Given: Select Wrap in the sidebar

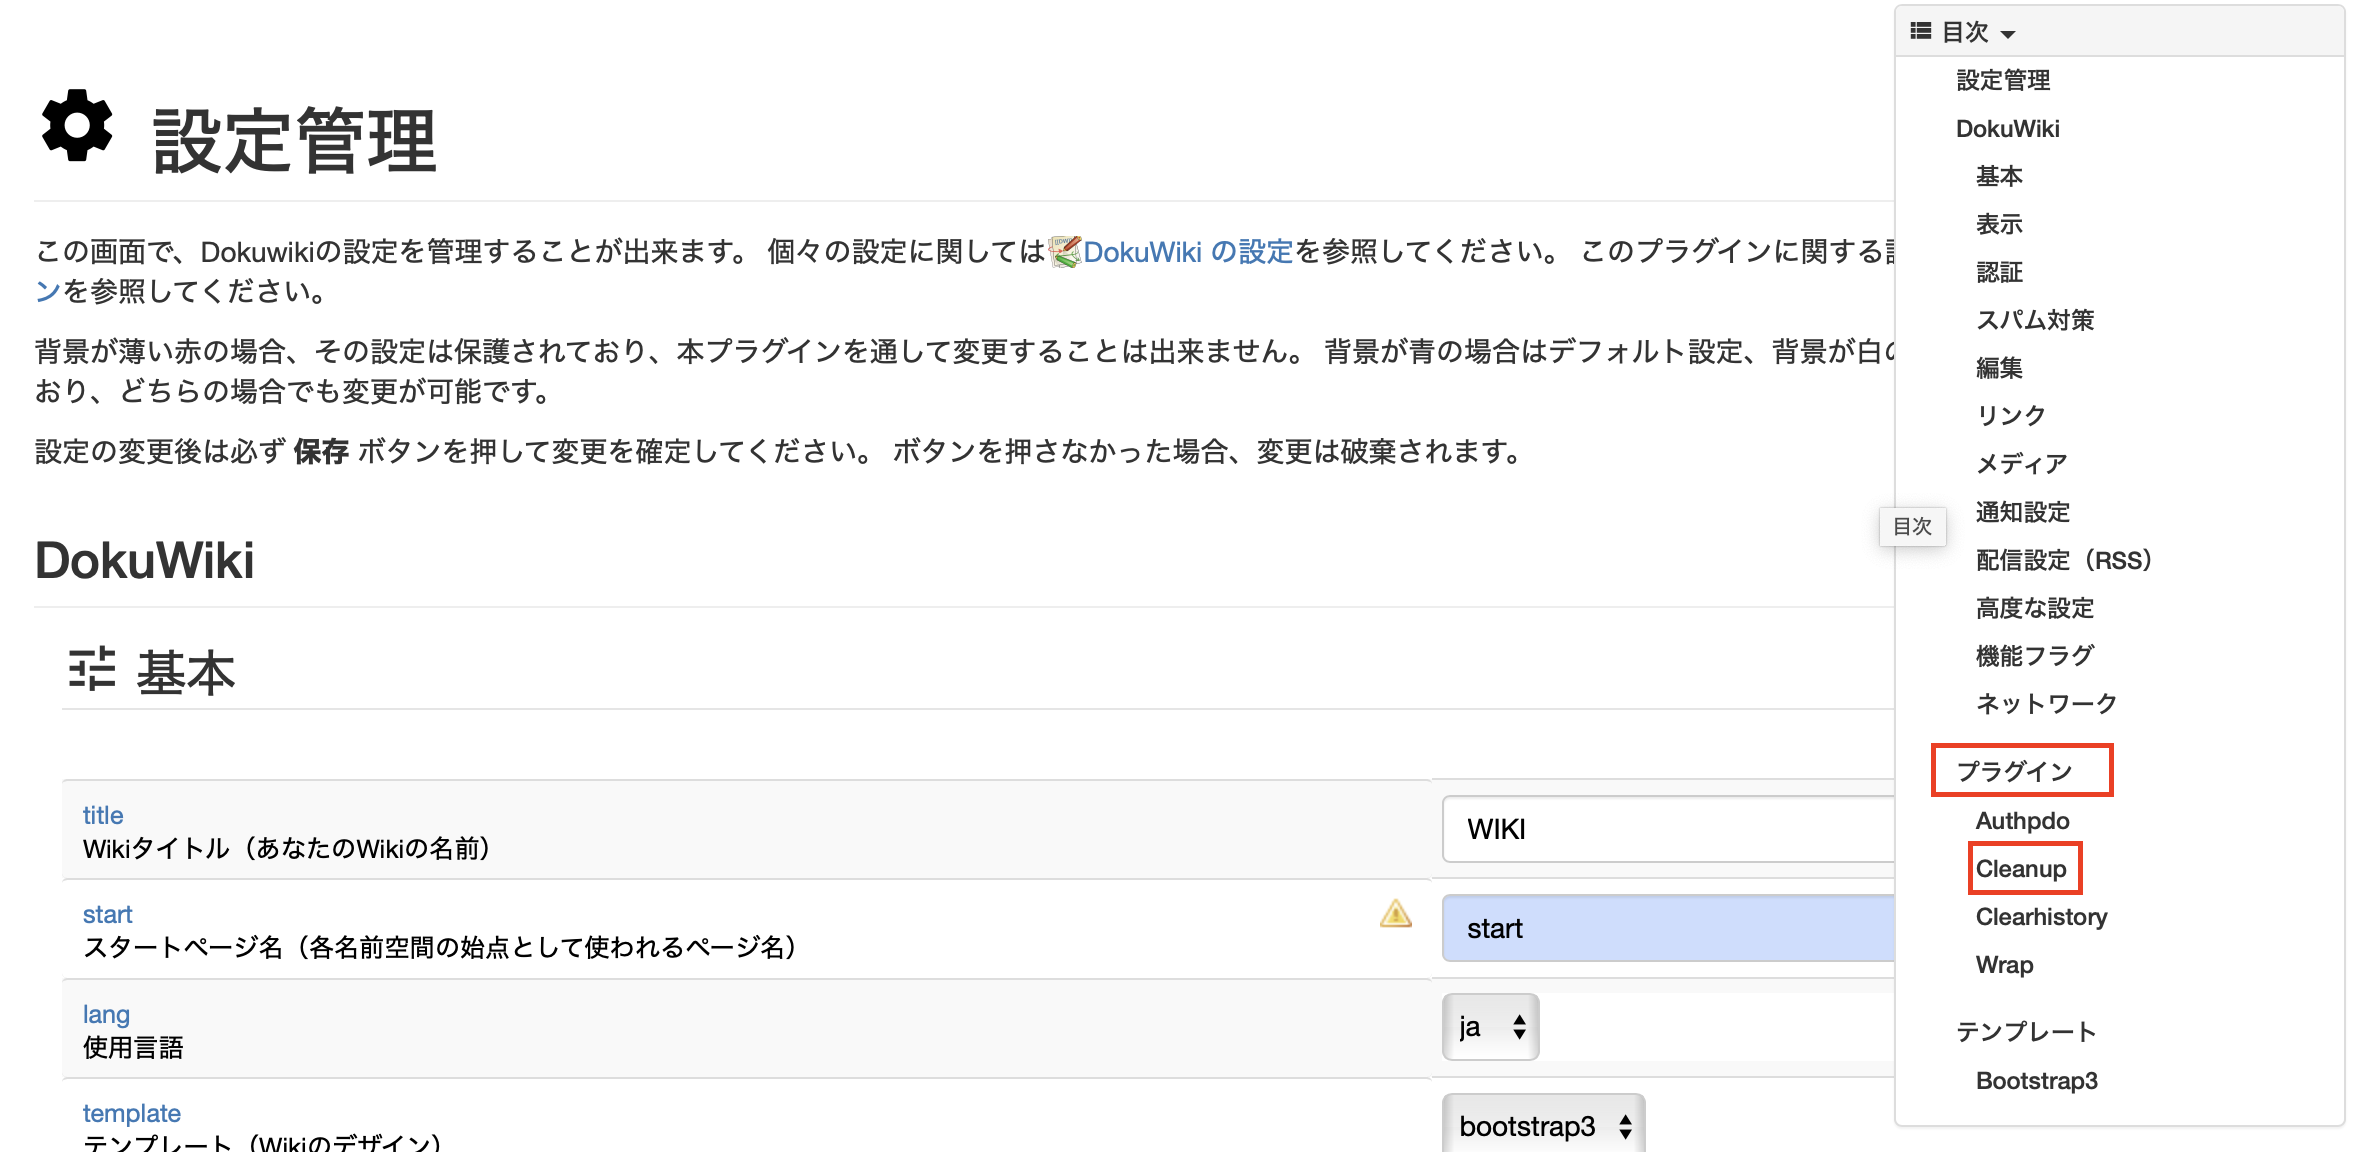Looking at the screenshot, I should [x=2004, y=964].
